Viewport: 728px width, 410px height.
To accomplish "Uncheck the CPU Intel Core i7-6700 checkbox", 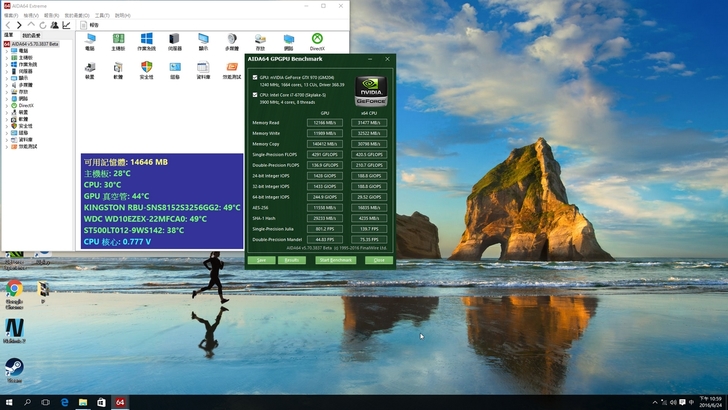I will tap(254, 95).
